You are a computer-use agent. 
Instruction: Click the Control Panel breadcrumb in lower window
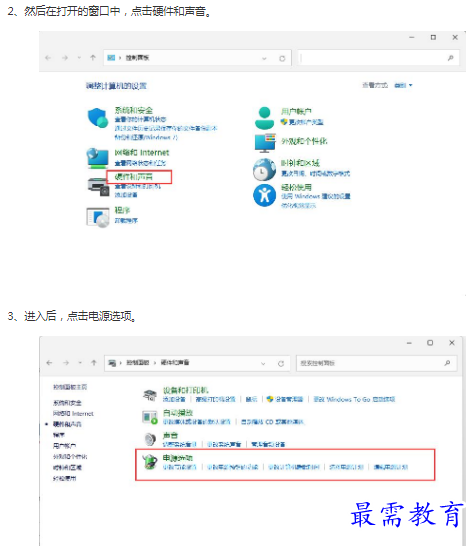pyautogui.click(x=137, y=363)
